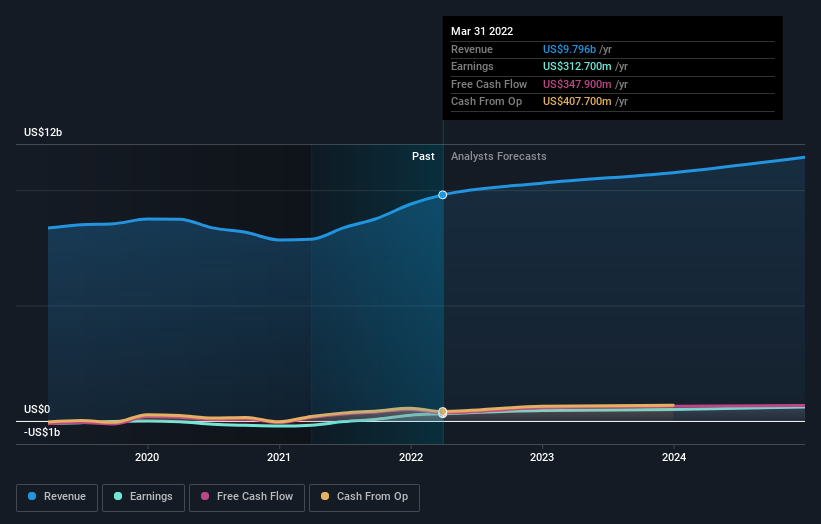
Task: Click the US$347.900m free cash flow value
Action: [577, 84]
